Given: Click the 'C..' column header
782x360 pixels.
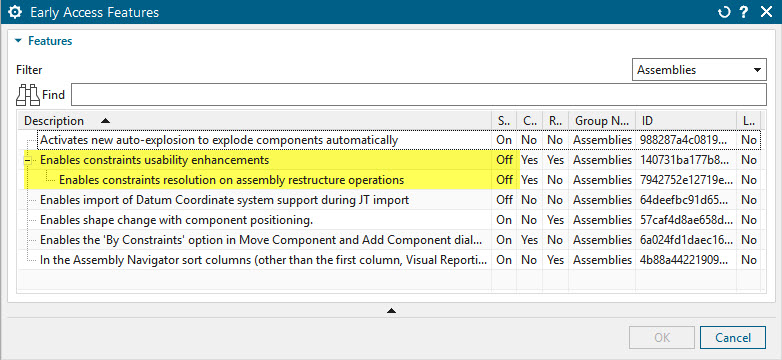Looking at the screenshot, I should click(x=529, y=121).
